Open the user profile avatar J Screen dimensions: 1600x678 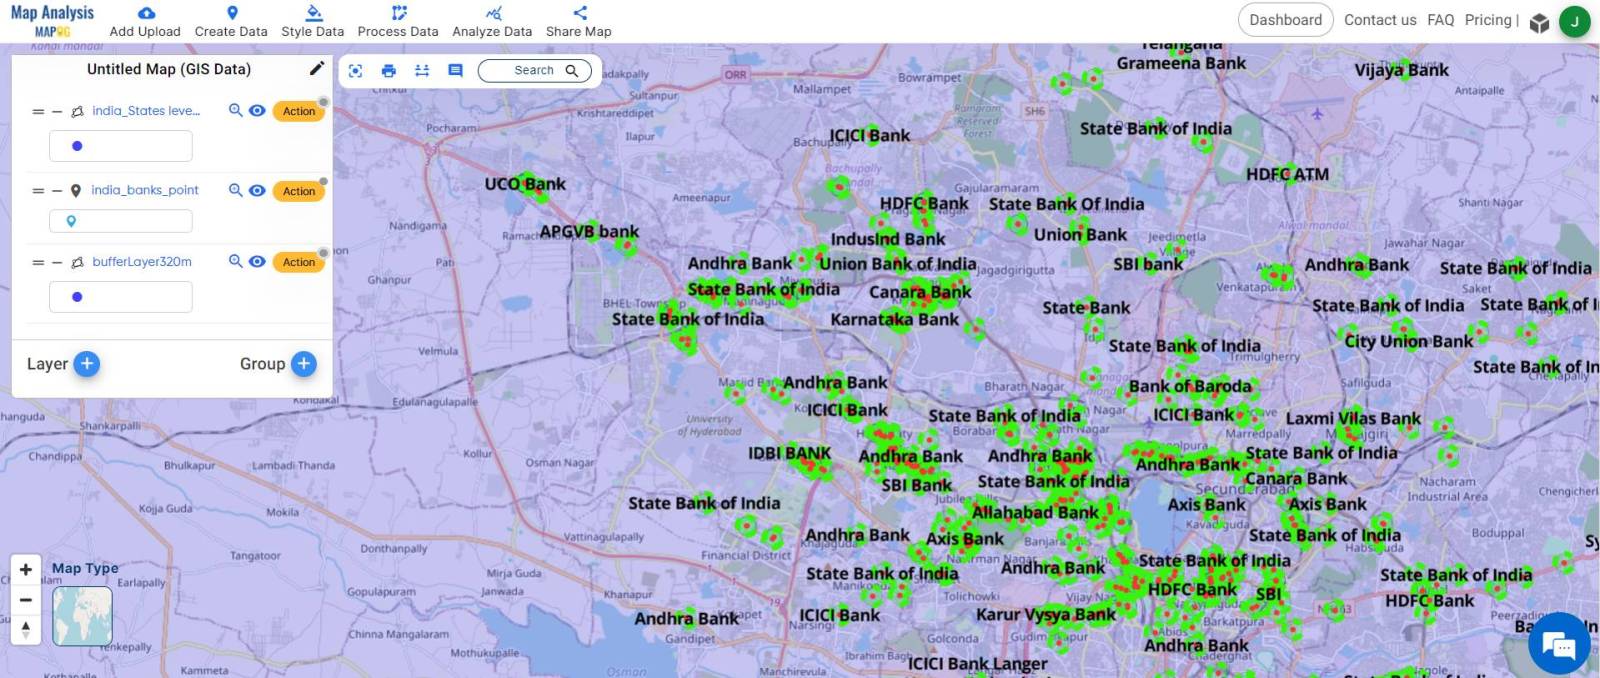[x=1575, y=21]
